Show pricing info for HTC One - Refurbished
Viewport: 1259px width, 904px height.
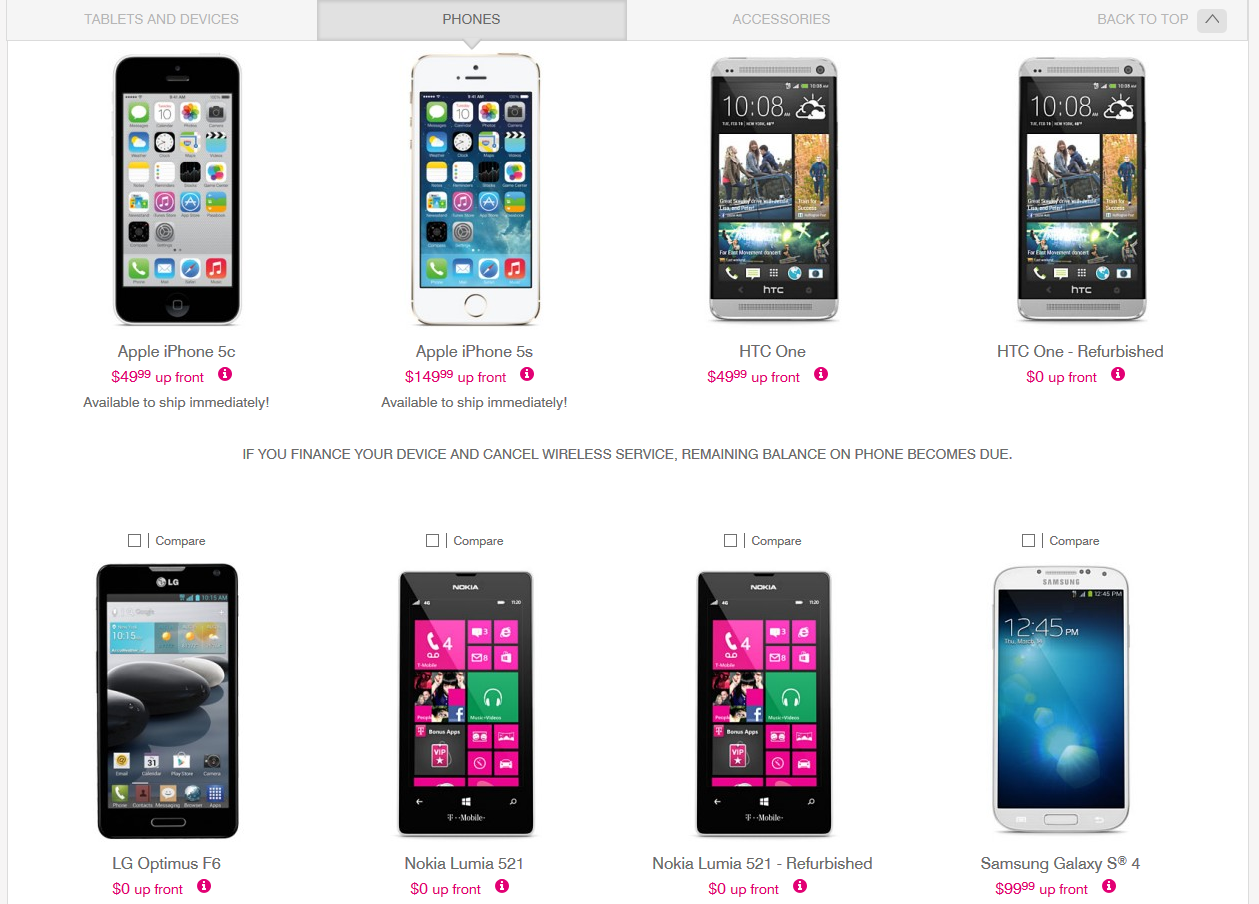click(1118, 374)
